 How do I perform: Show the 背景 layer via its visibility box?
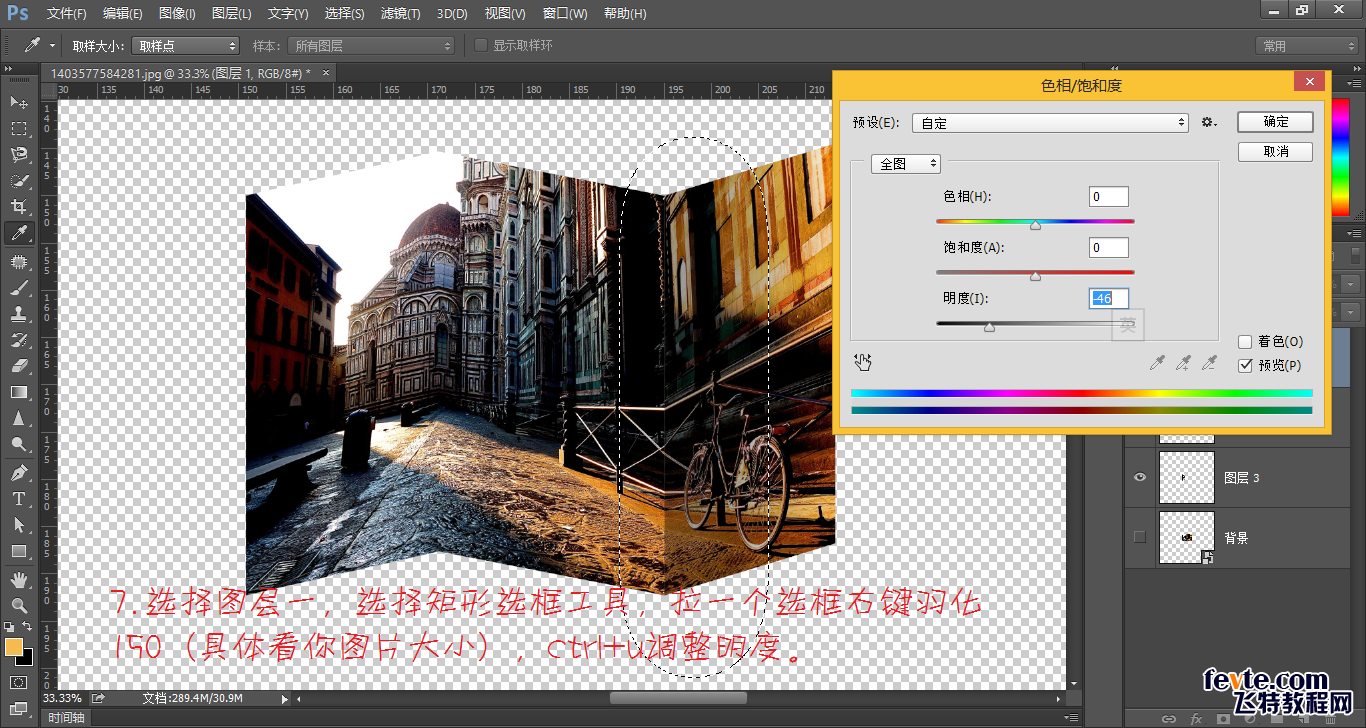(1139, 538)
